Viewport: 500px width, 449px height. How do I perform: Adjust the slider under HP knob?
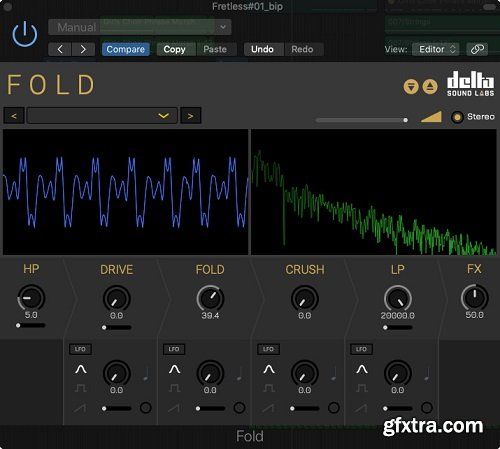coord(31,325)
